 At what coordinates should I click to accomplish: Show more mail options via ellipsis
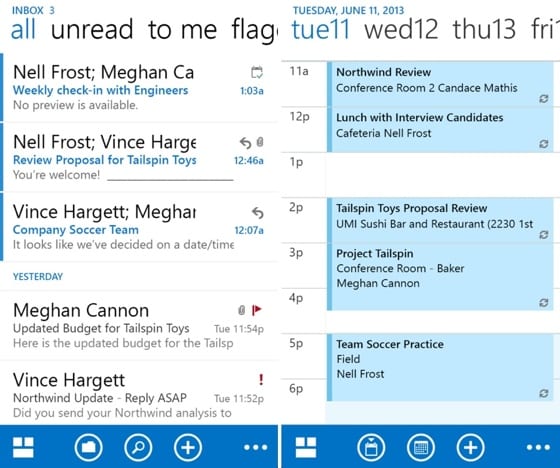[x=256, y=447]
